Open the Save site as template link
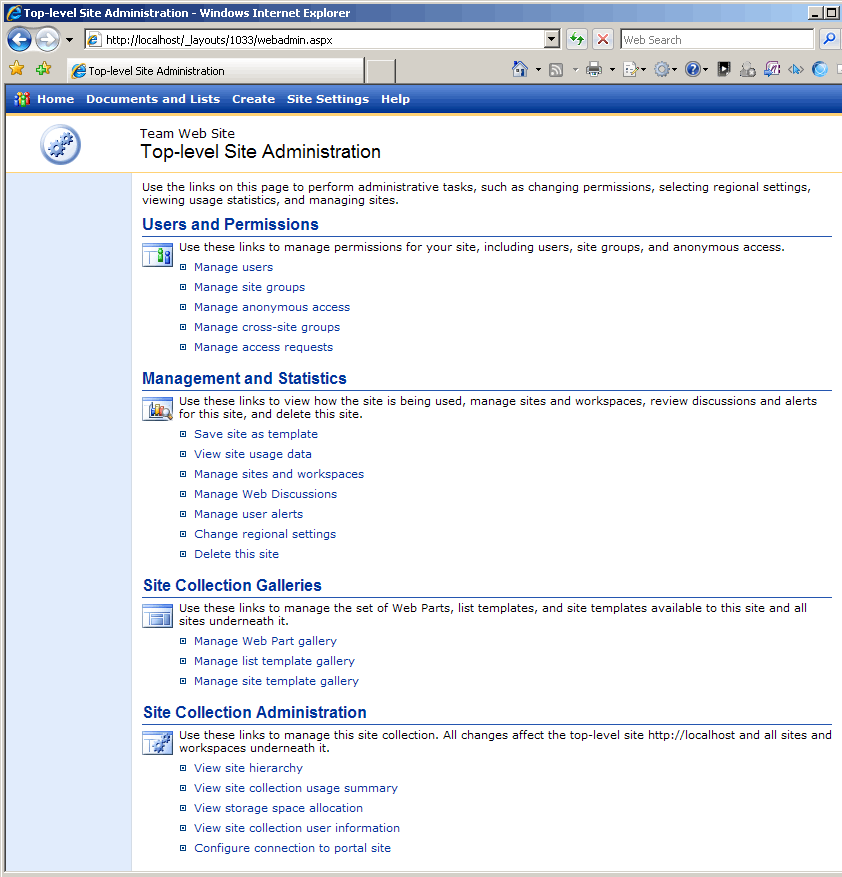This screenshot has width=842, height=877. click(x=256, y=434)
